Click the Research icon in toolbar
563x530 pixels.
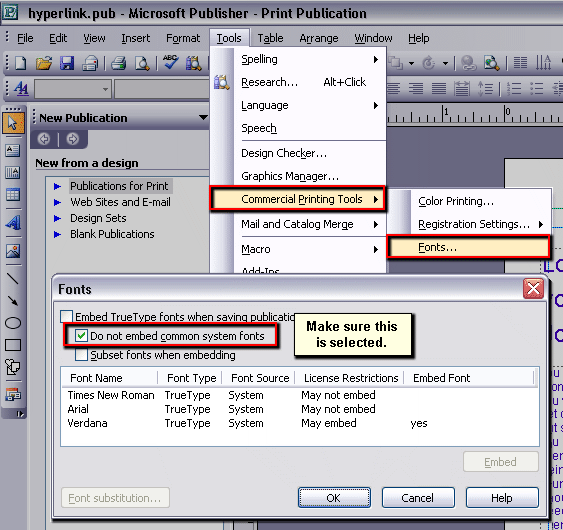(194, 63)
